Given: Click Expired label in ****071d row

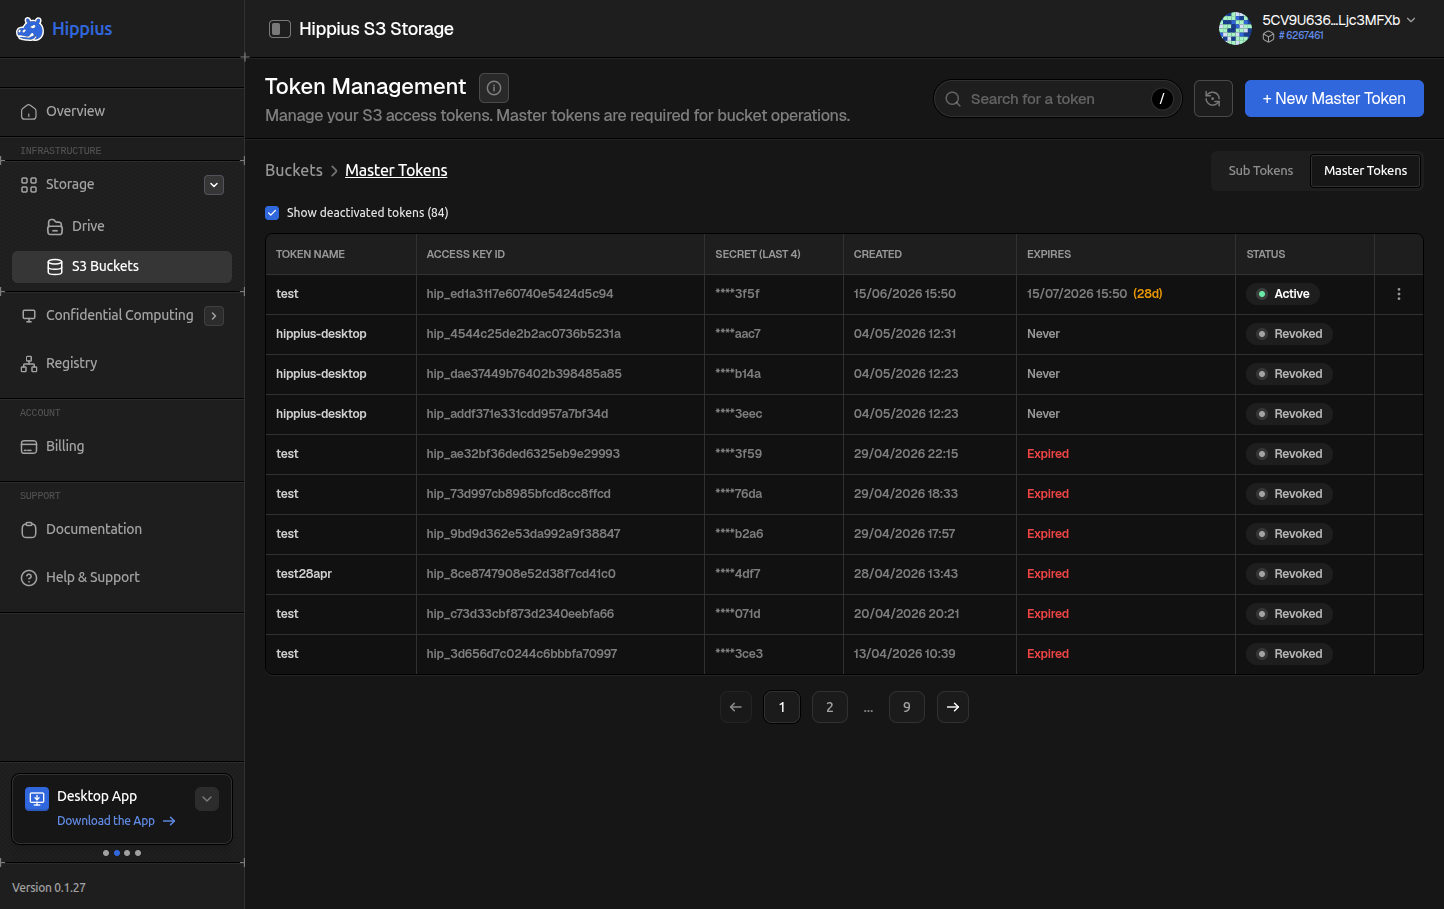Looking at the screenshot, I should click(x=1048, y=614).
